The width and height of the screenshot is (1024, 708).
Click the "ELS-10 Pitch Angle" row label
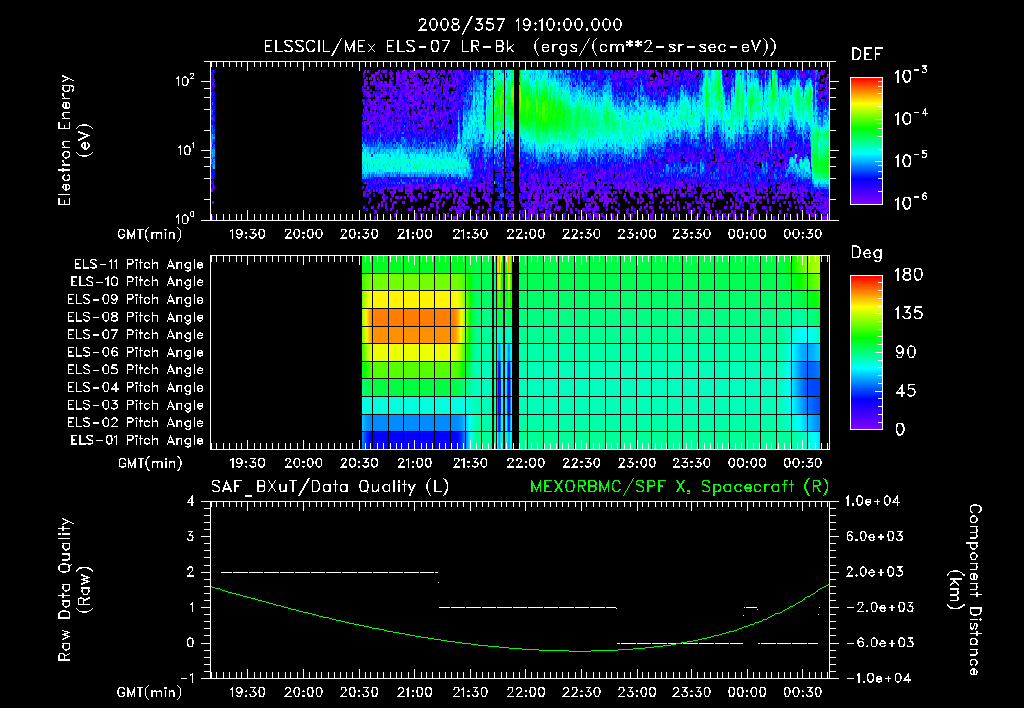point(137,282)
